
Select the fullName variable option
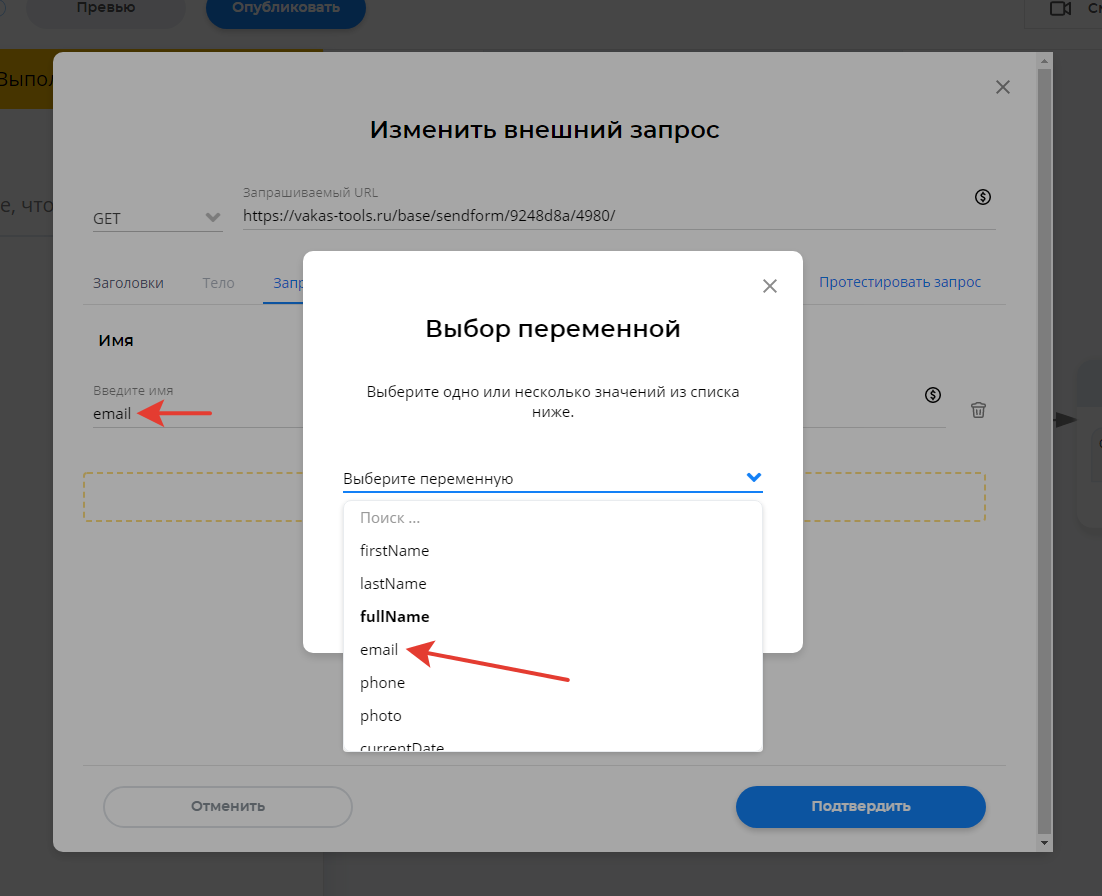point(394,617)
